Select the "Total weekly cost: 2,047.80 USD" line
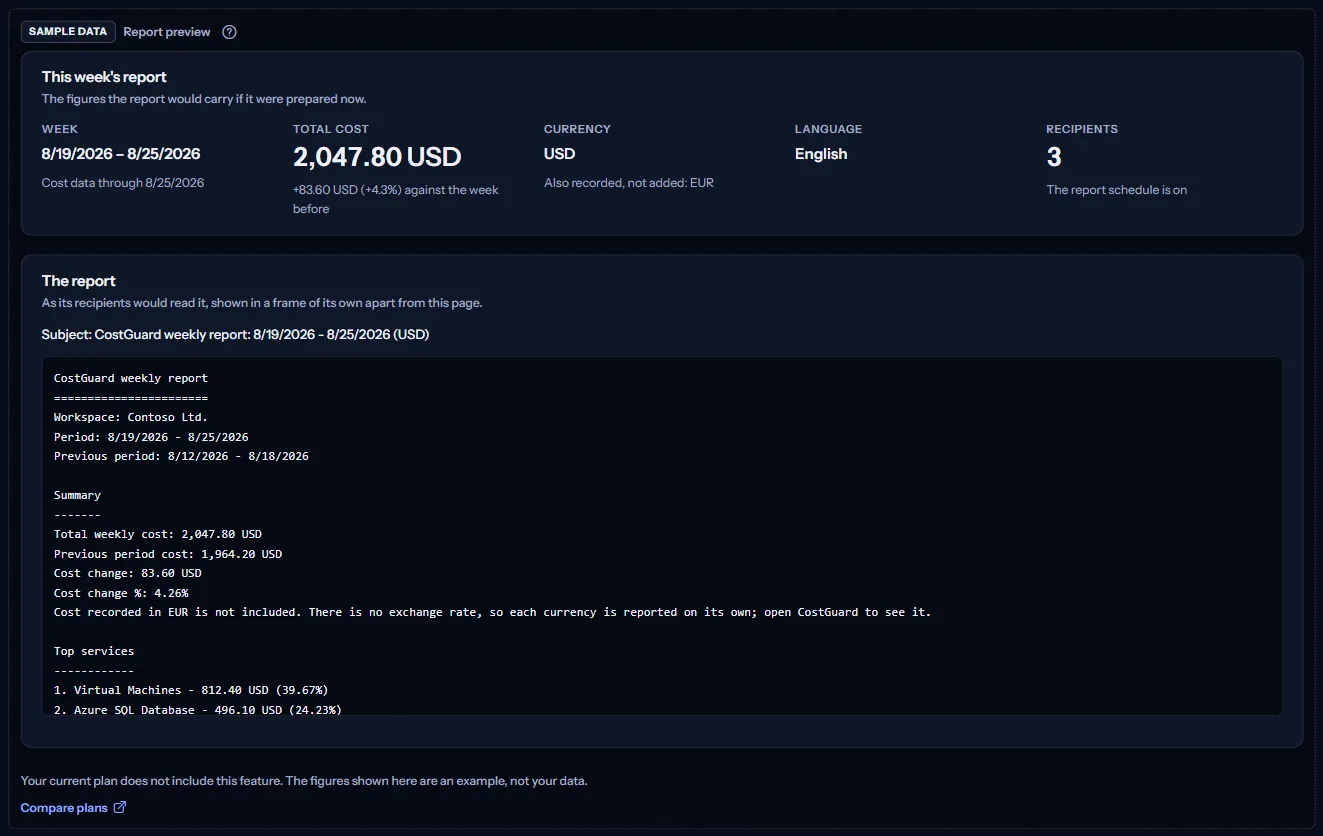The width and height of the screenshot is (1323, 836). coord(158,534)
